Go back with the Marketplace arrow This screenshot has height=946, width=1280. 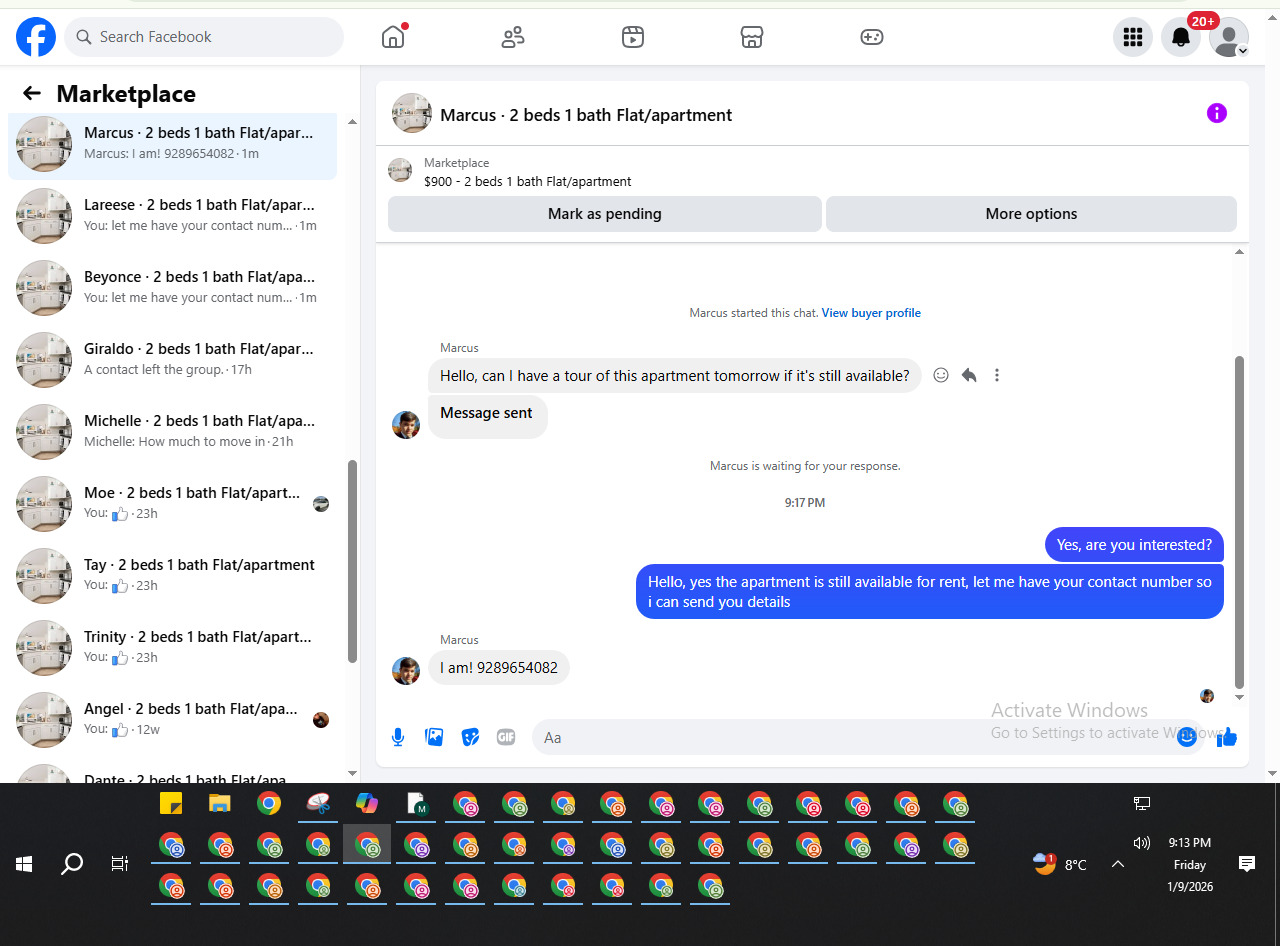tap(32, 93)
